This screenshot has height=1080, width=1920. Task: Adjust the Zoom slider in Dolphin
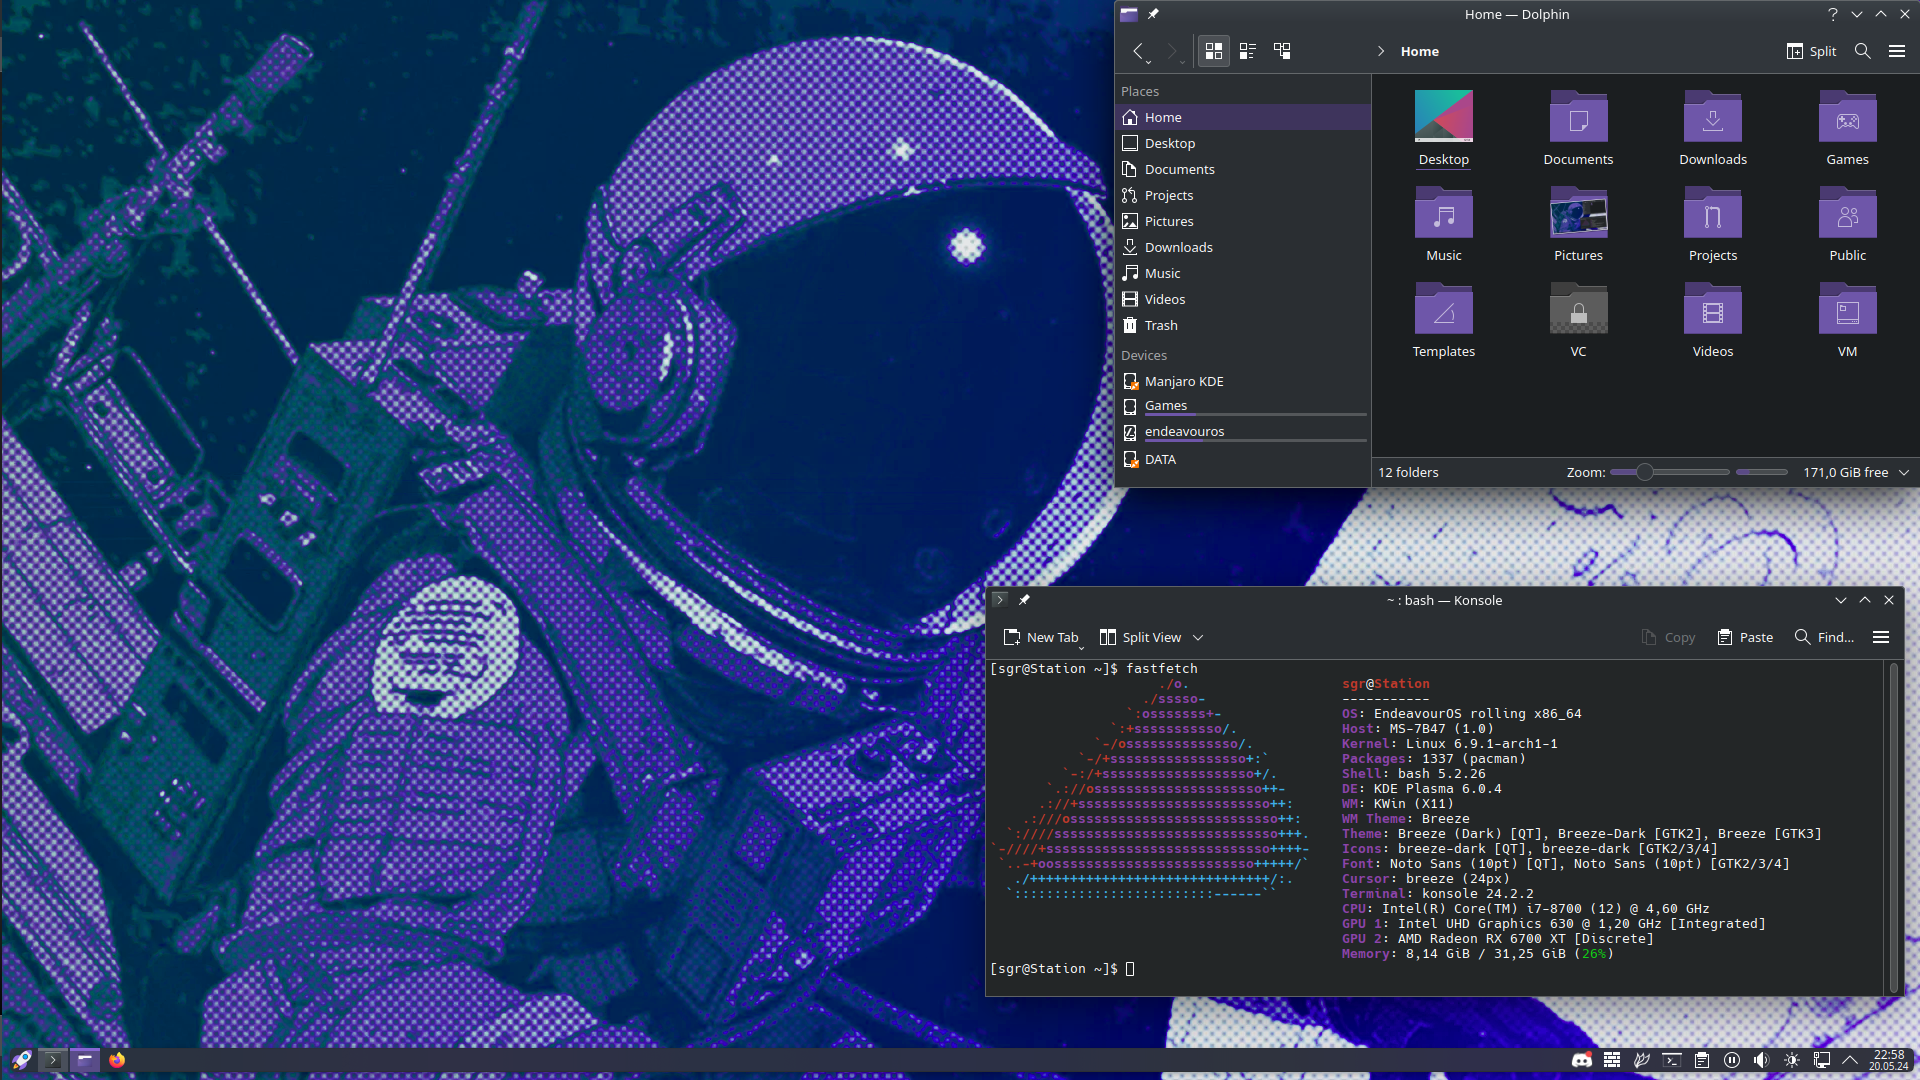tap(1644, 472)
